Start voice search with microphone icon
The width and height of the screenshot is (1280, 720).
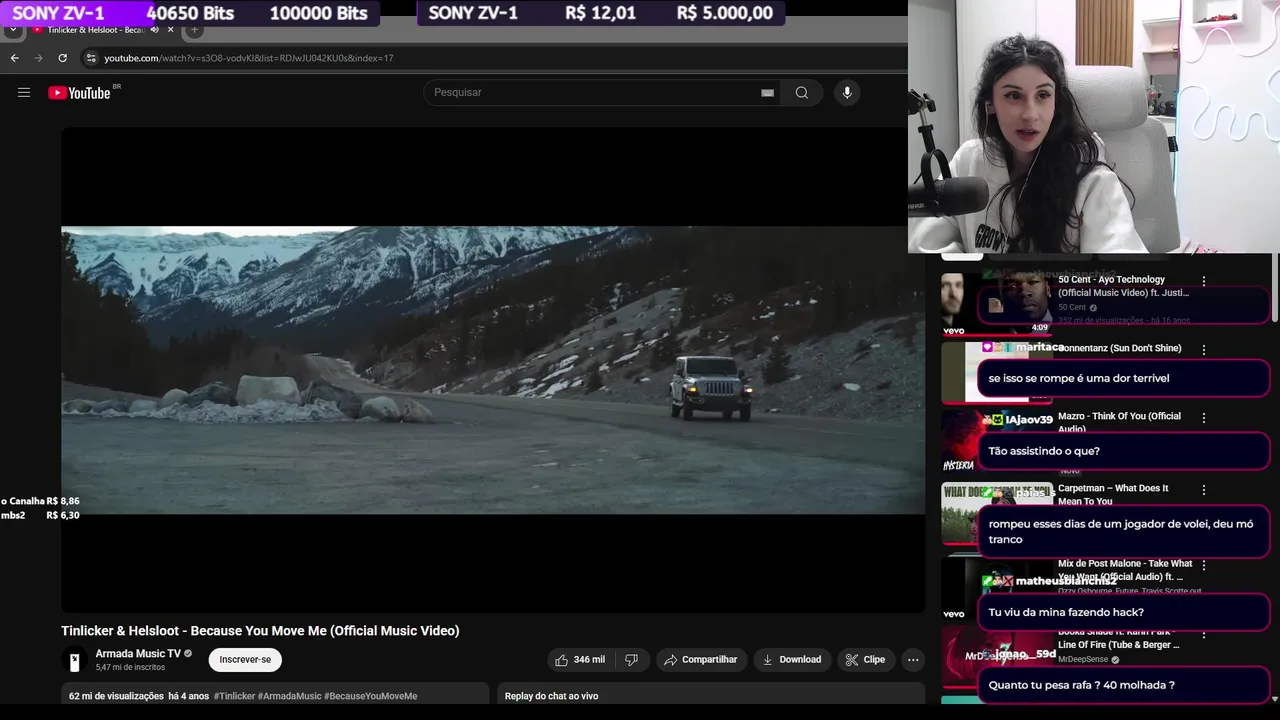[847, 93]
